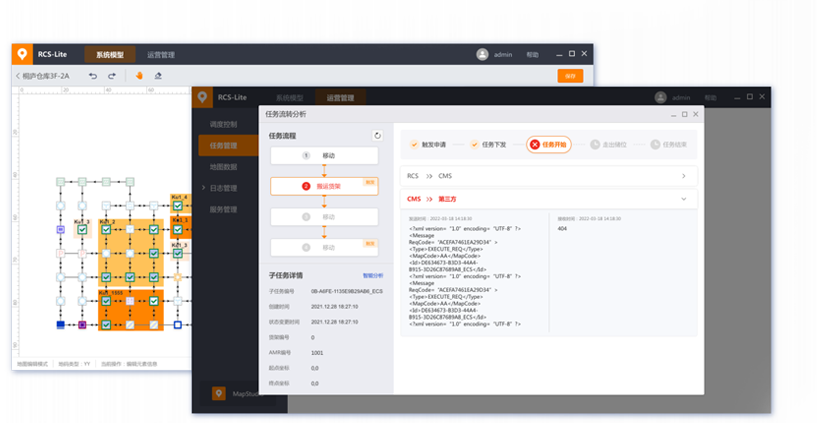Expand the RCS >> CMS message row
This screenshot has width=817, height=448.
683,176
